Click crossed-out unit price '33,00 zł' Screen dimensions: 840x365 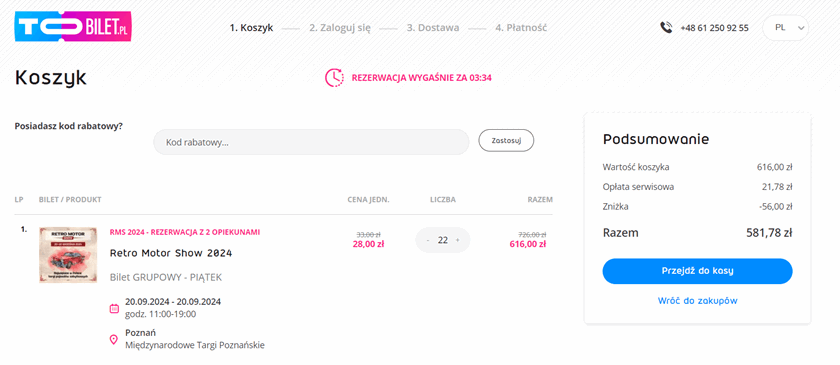[369, 235]
